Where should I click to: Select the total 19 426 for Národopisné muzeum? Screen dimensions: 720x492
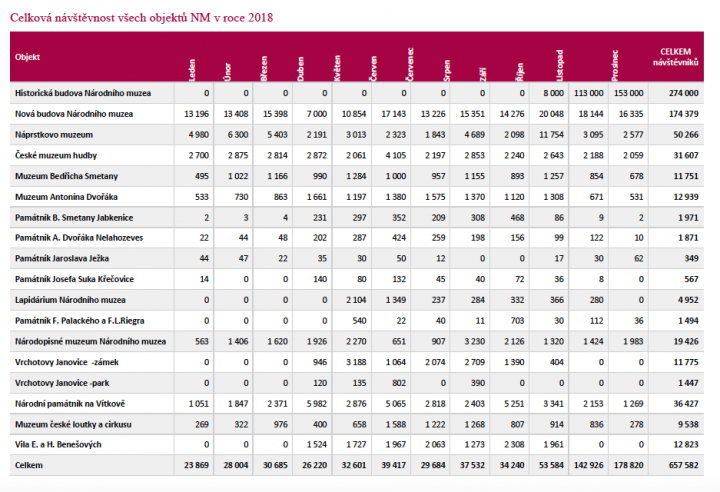[686, 341]
